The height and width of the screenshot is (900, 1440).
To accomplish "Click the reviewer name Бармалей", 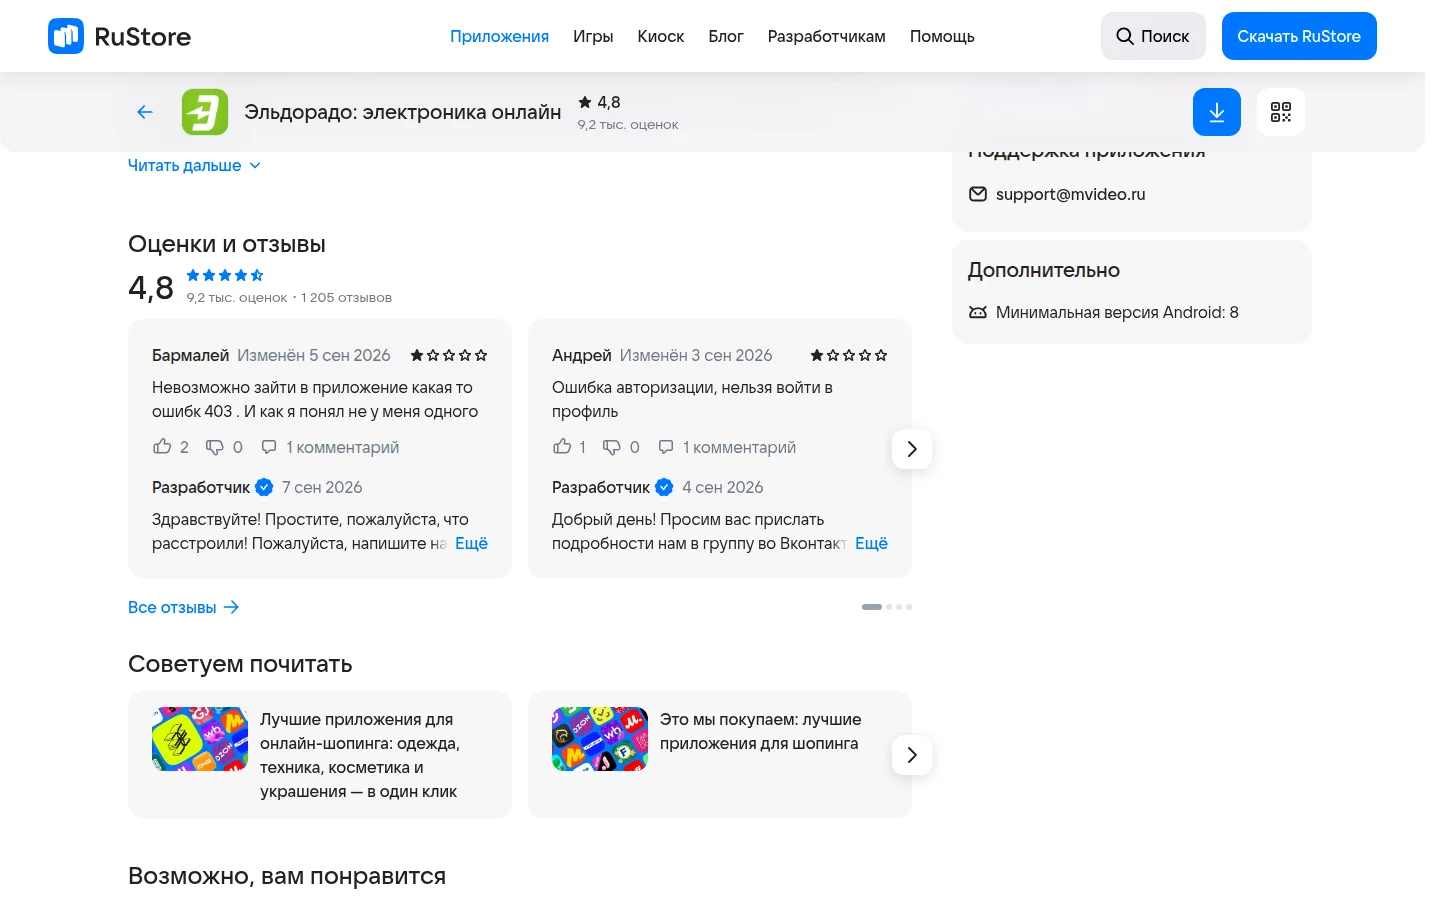I will click(x=190, y=355).
